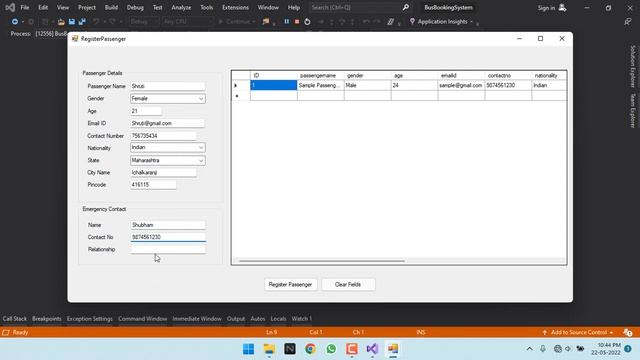
Task: Switch to the Output tab
Action: coord(236,319)
